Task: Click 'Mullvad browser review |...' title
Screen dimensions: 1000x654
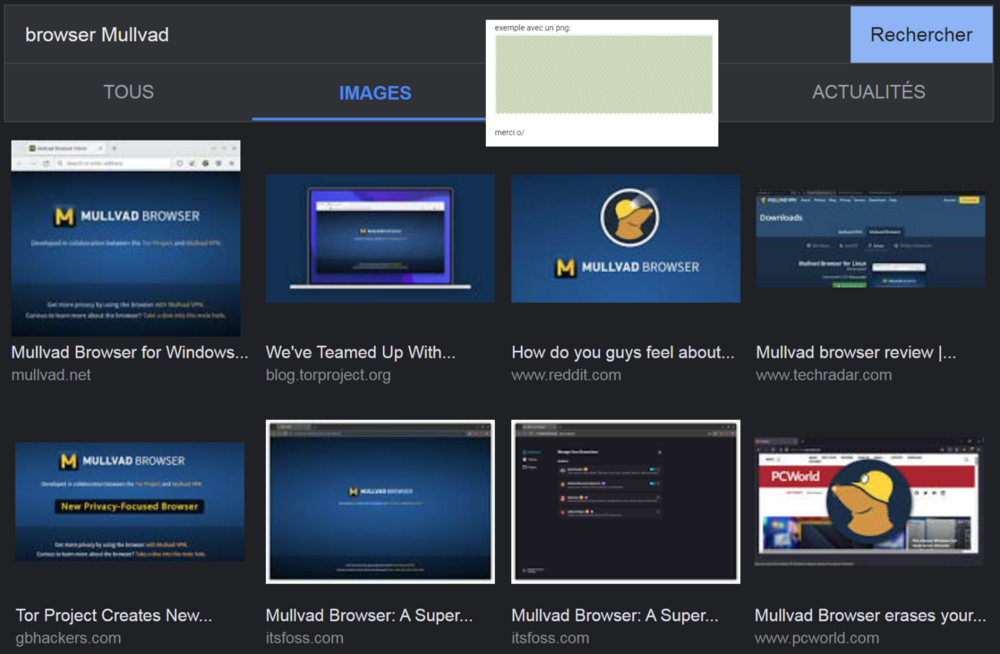Action: [x=856, y=352]
